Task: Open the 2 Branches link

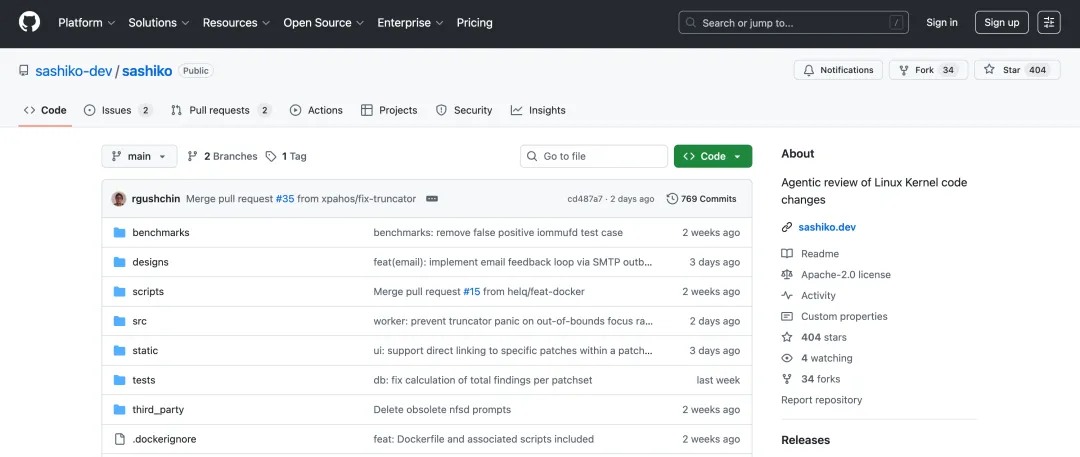Action: click(x=222, y=156)
